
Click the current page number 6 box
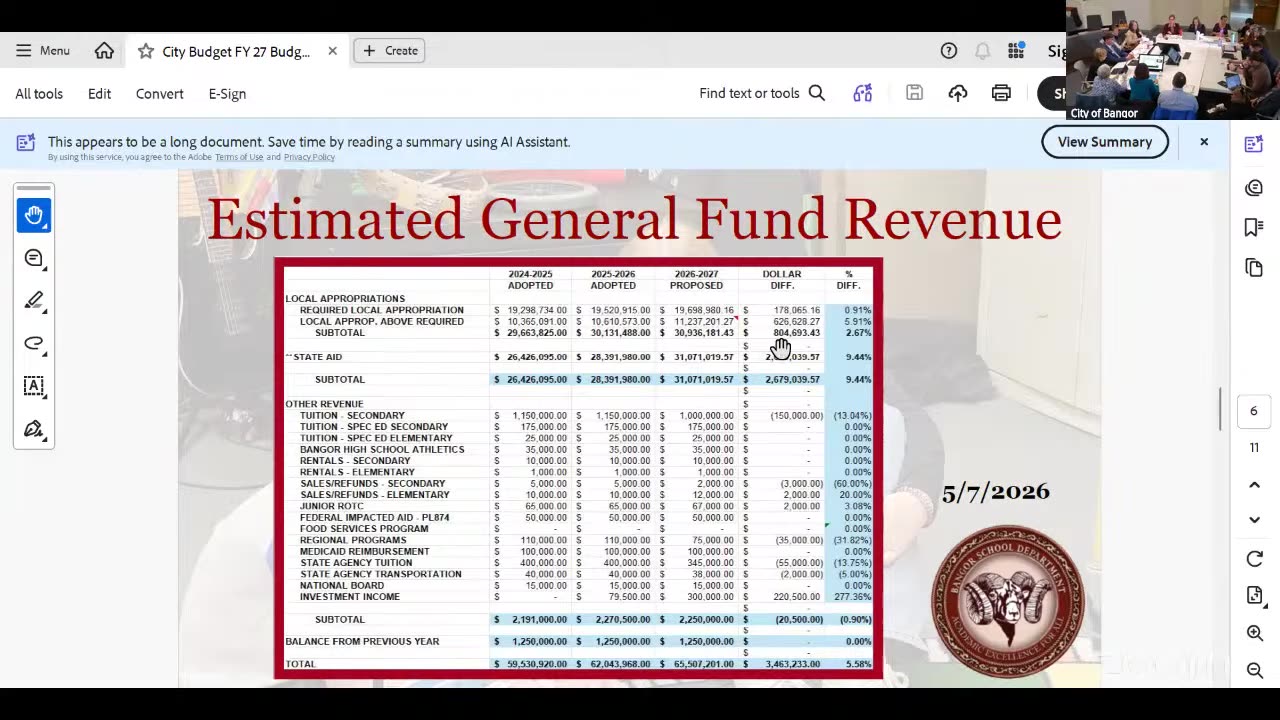point(1254,411)
